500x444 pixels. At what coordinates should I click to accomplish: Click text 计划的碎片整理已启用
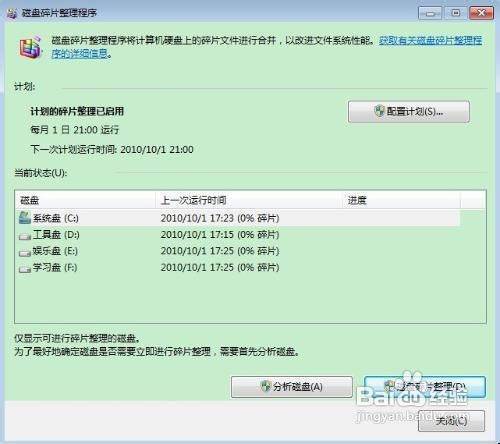pyautogui.click(x=77, y=111)
